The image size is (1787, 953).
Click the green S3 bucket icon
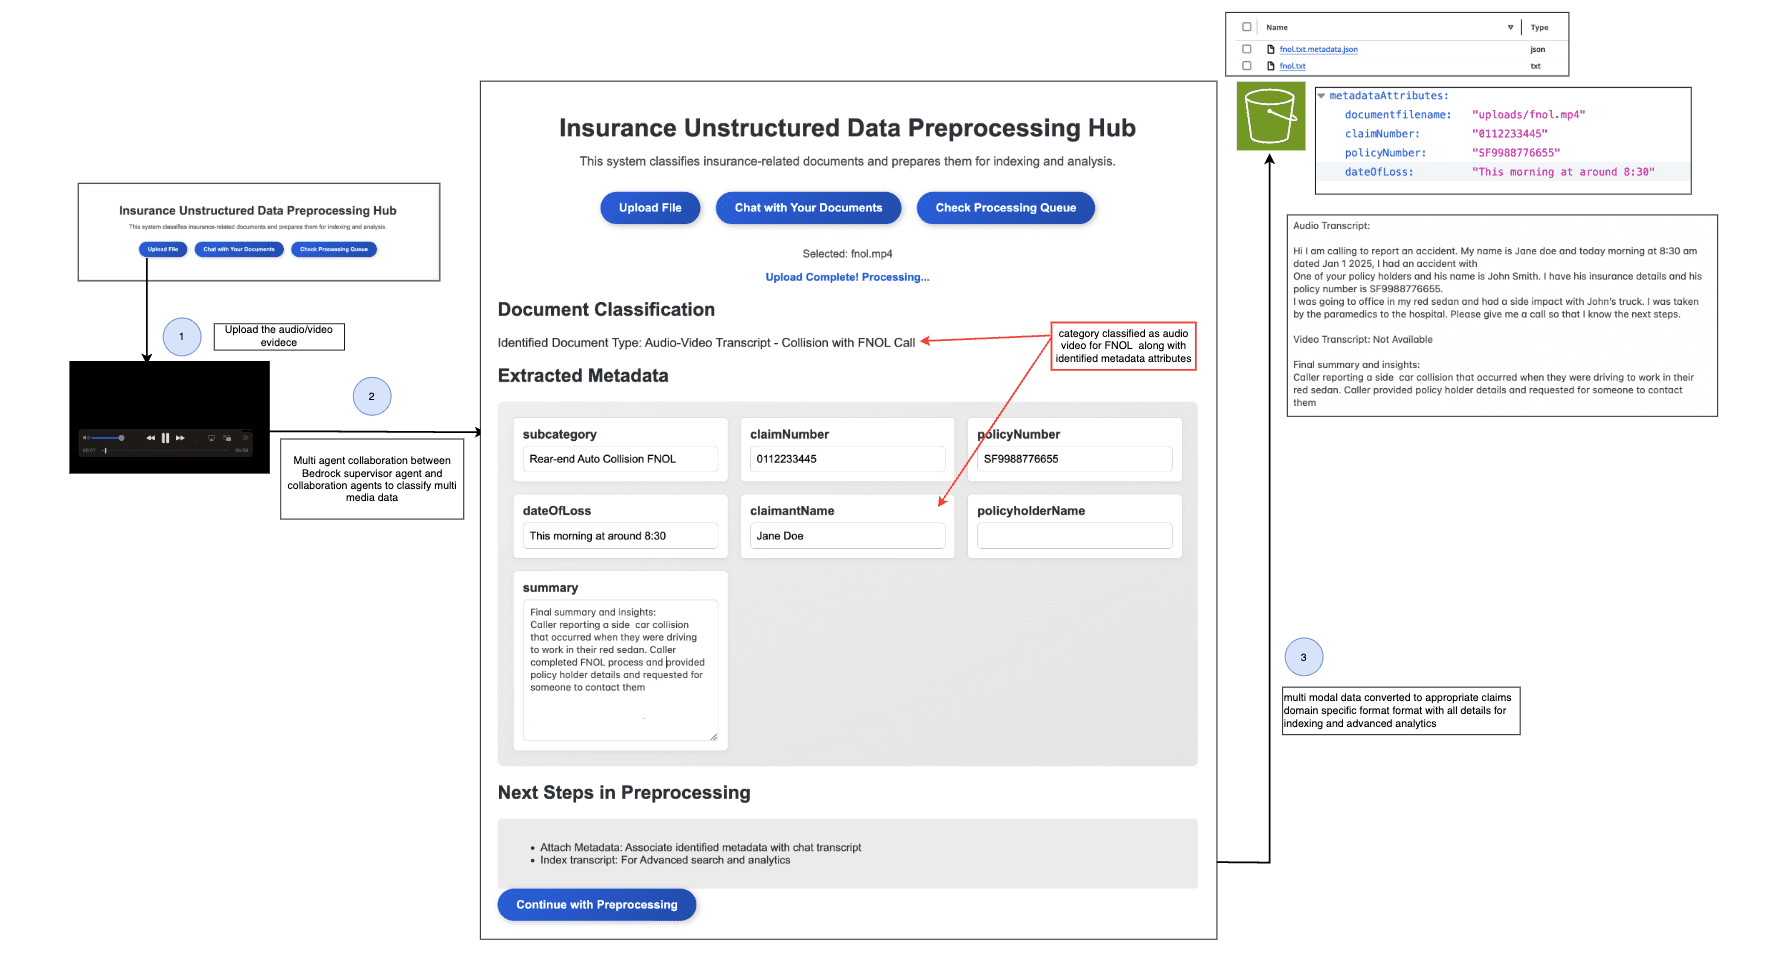point(1270,116)
